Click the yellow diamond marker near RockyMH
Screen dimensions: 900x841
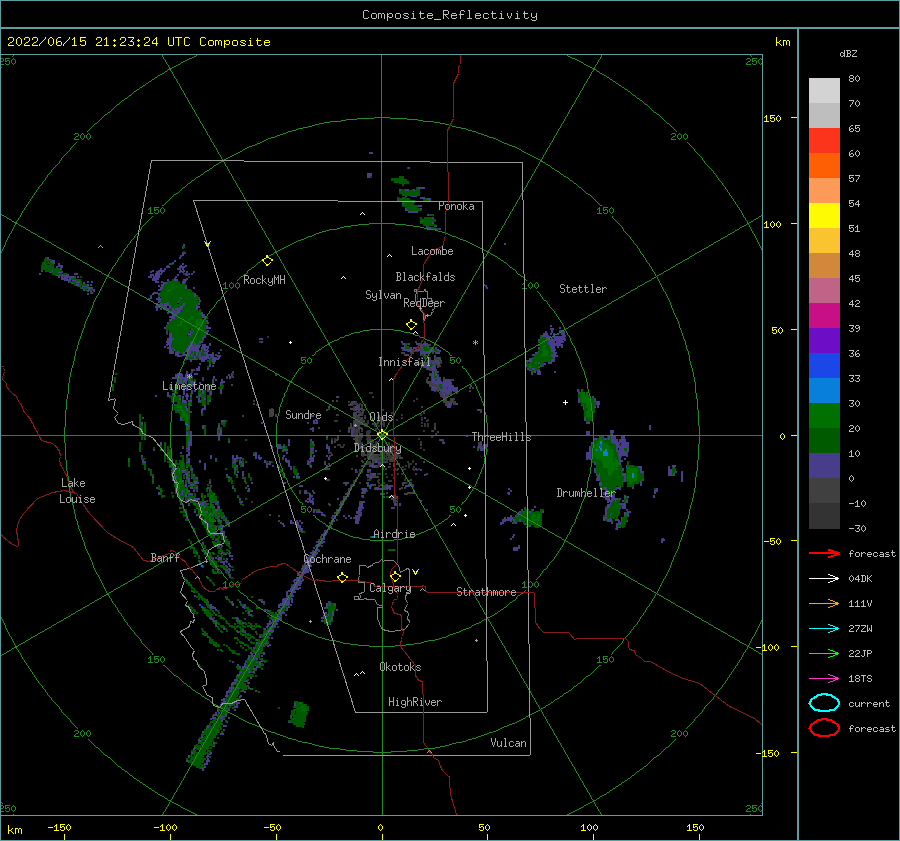(x=267, y=261)
